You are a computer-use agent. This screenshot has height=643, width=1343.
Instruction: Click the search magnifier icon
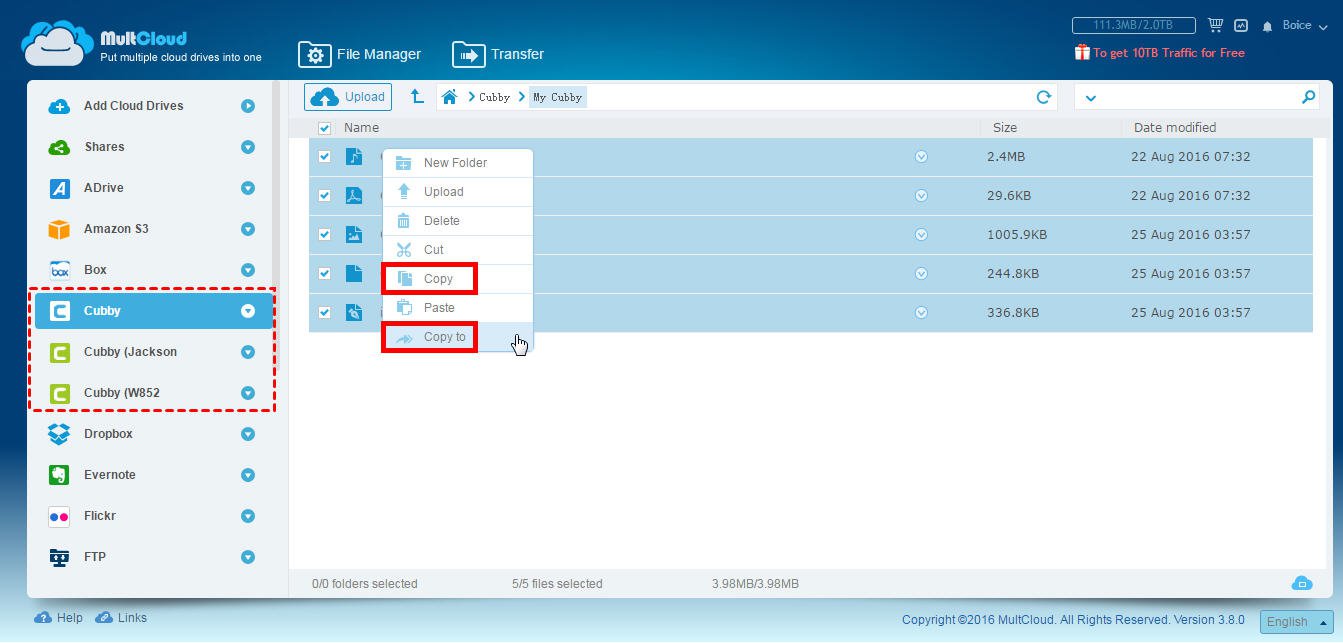(1308, 97)
